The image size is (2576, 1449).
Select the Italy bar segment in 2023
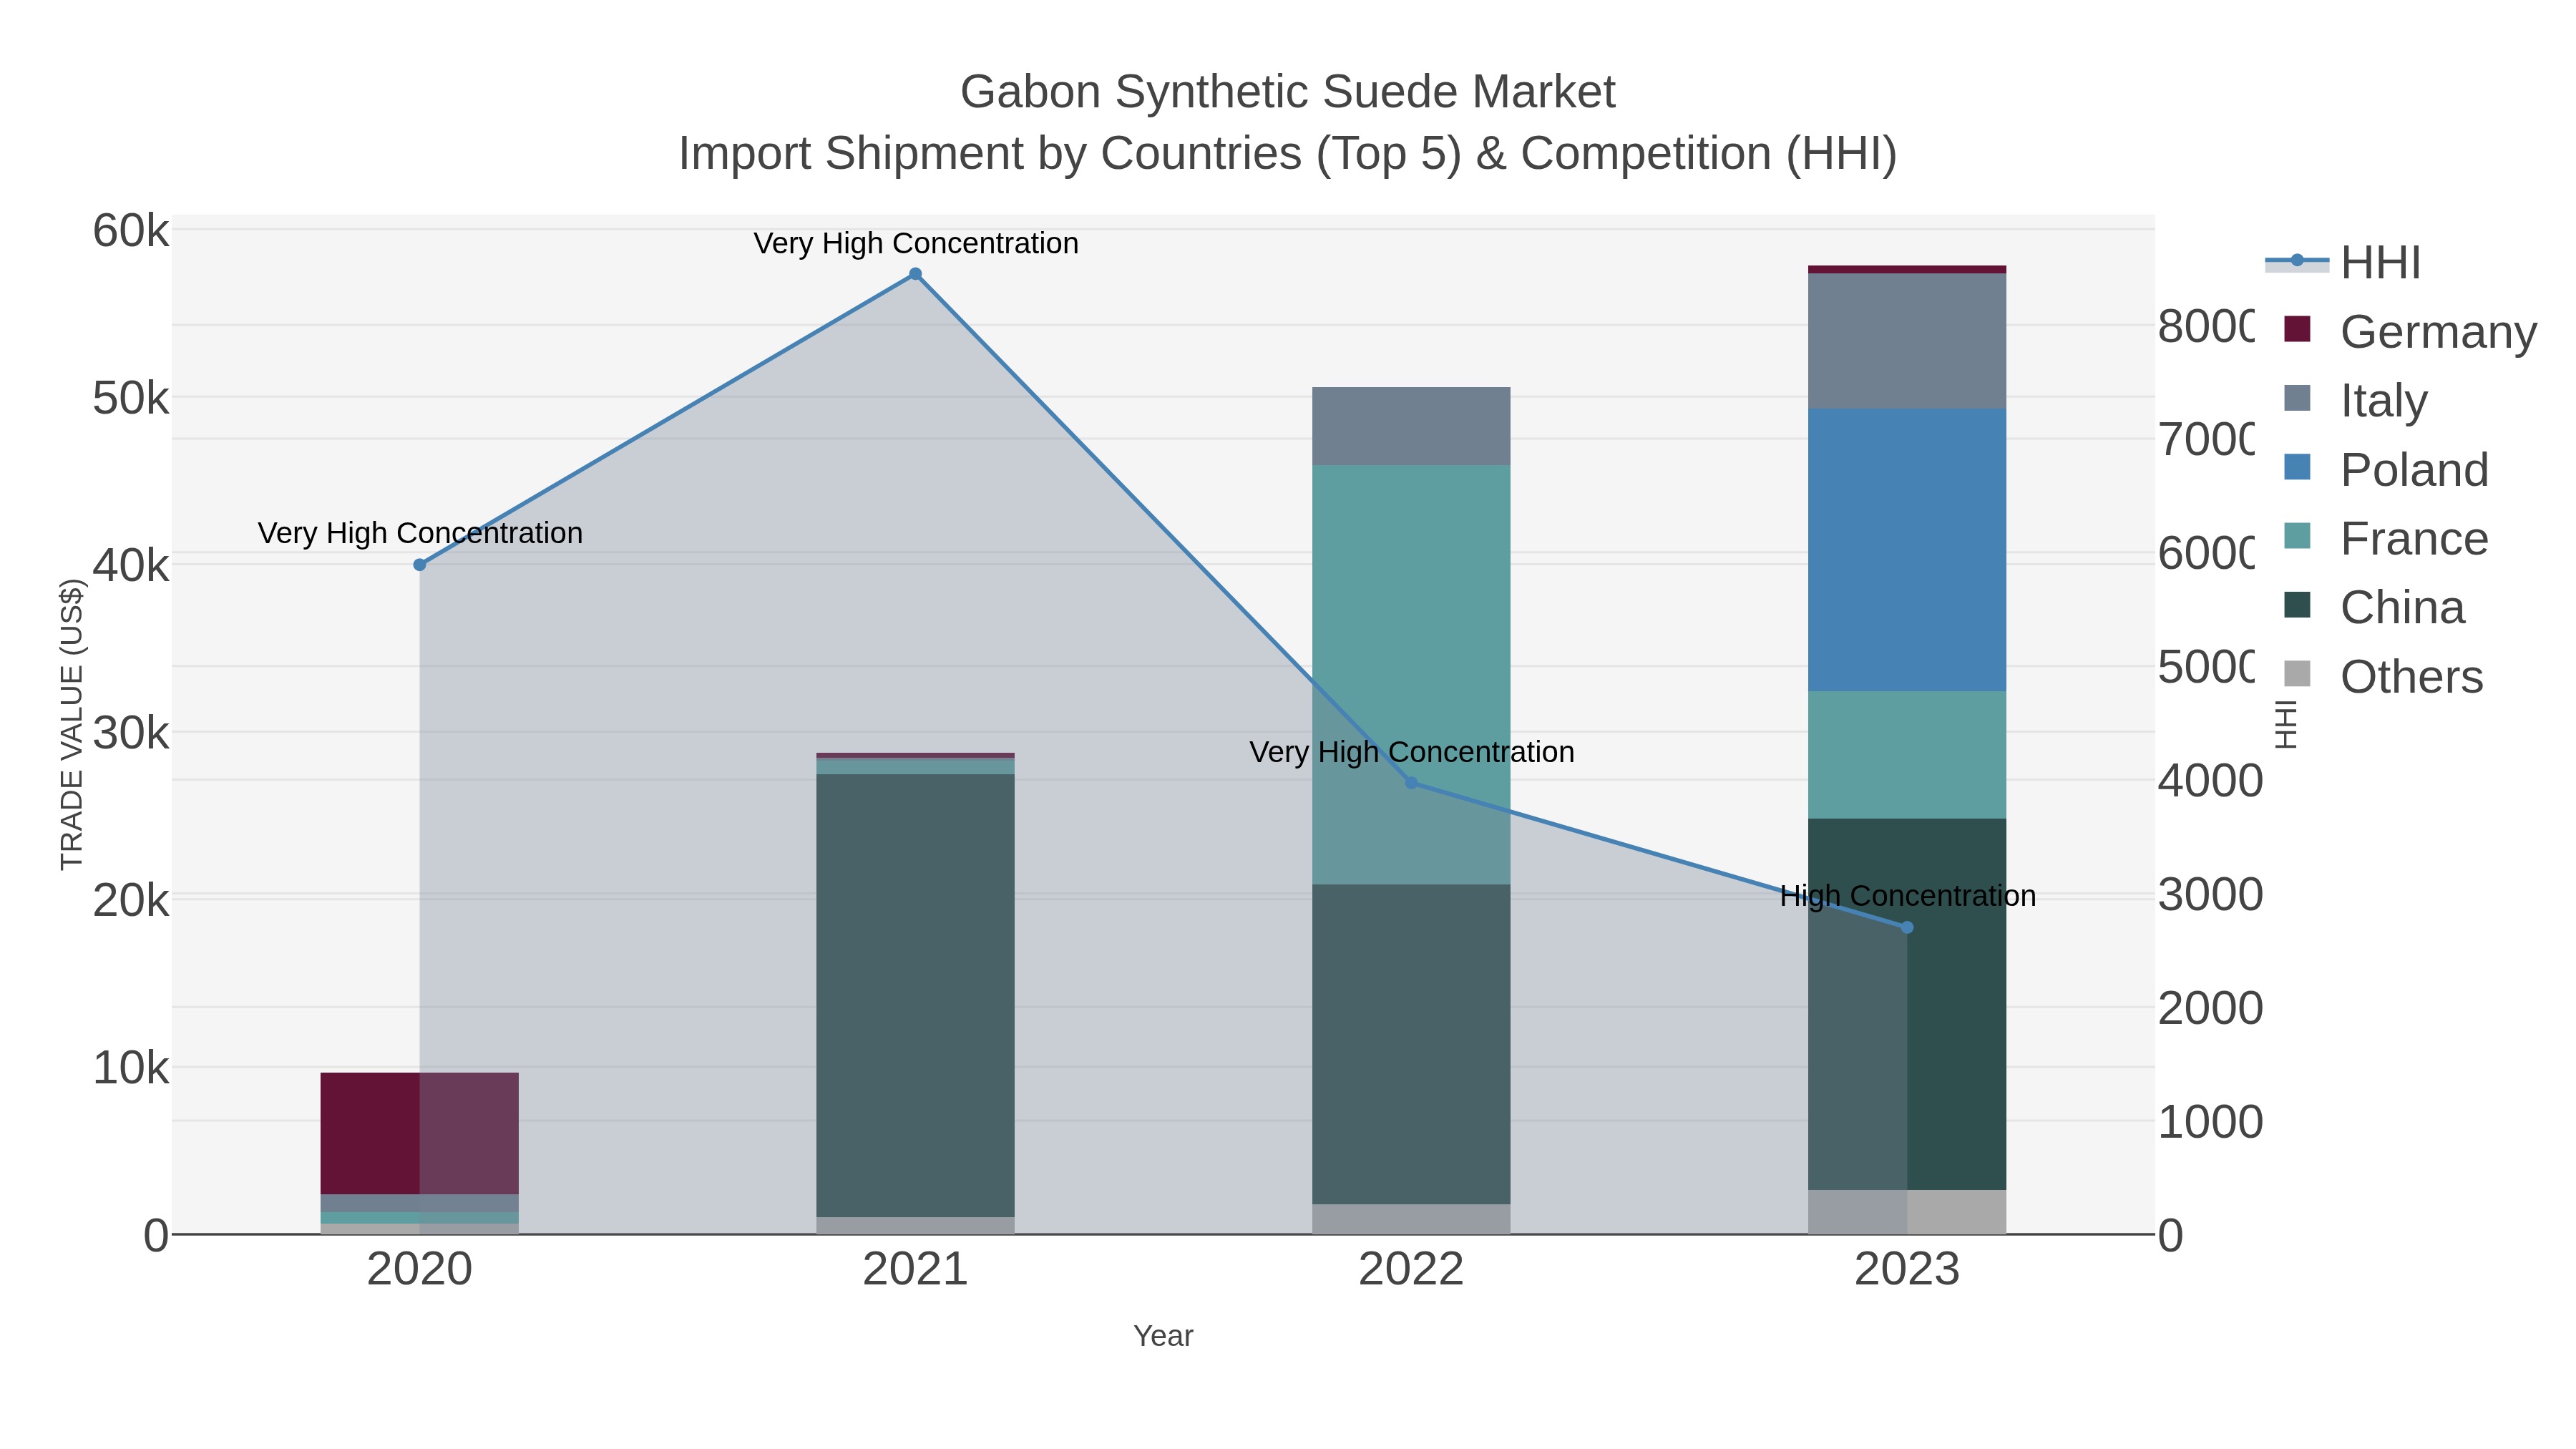point(1907,341)
